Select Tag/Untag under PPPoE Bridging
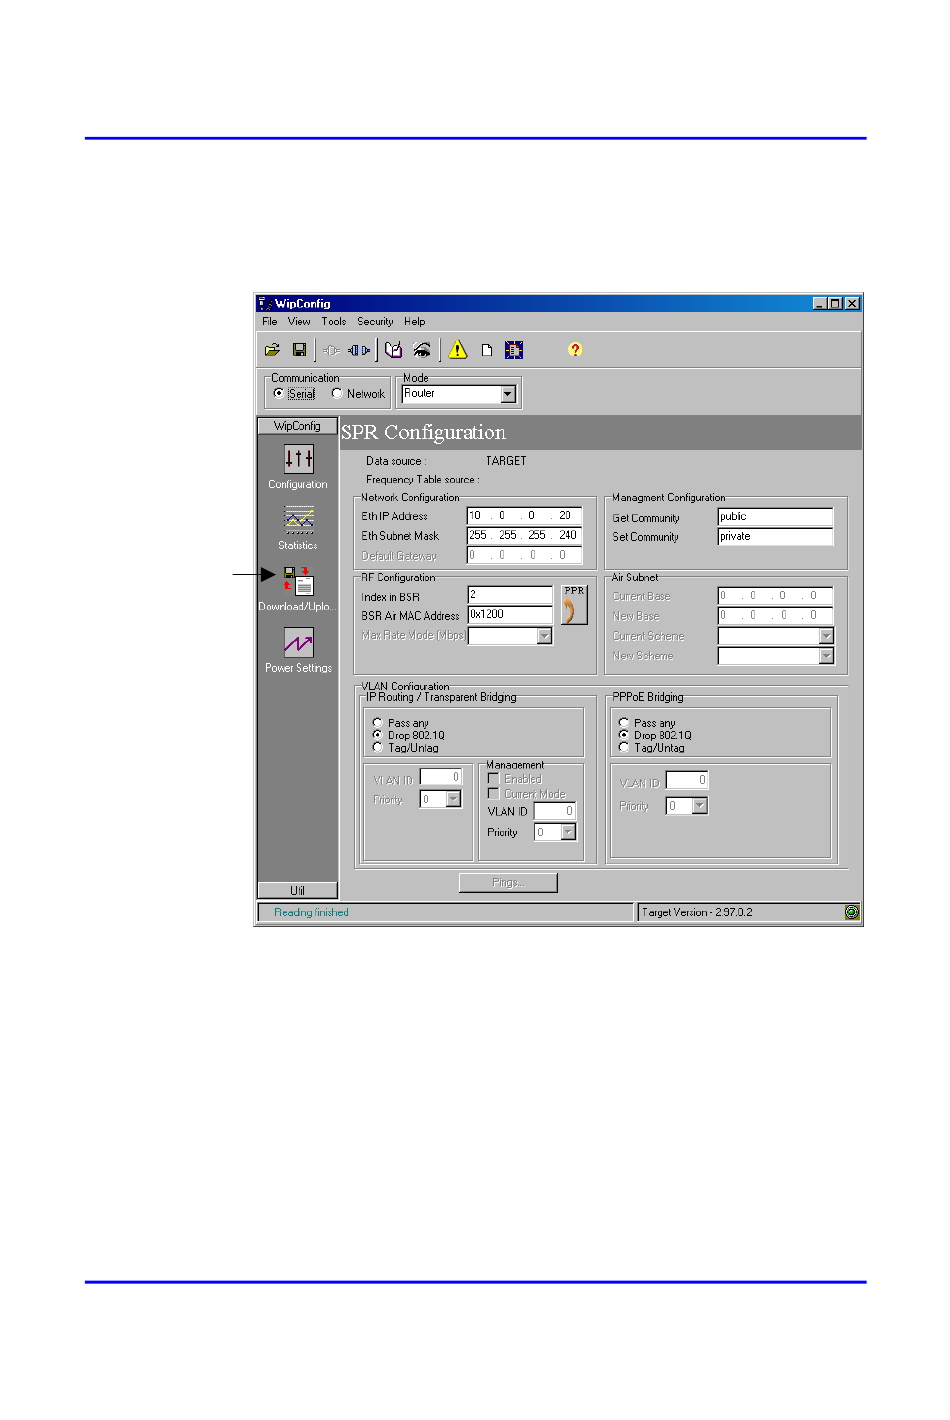Screen dimensions: 950x1420 (x=624, y=747)
